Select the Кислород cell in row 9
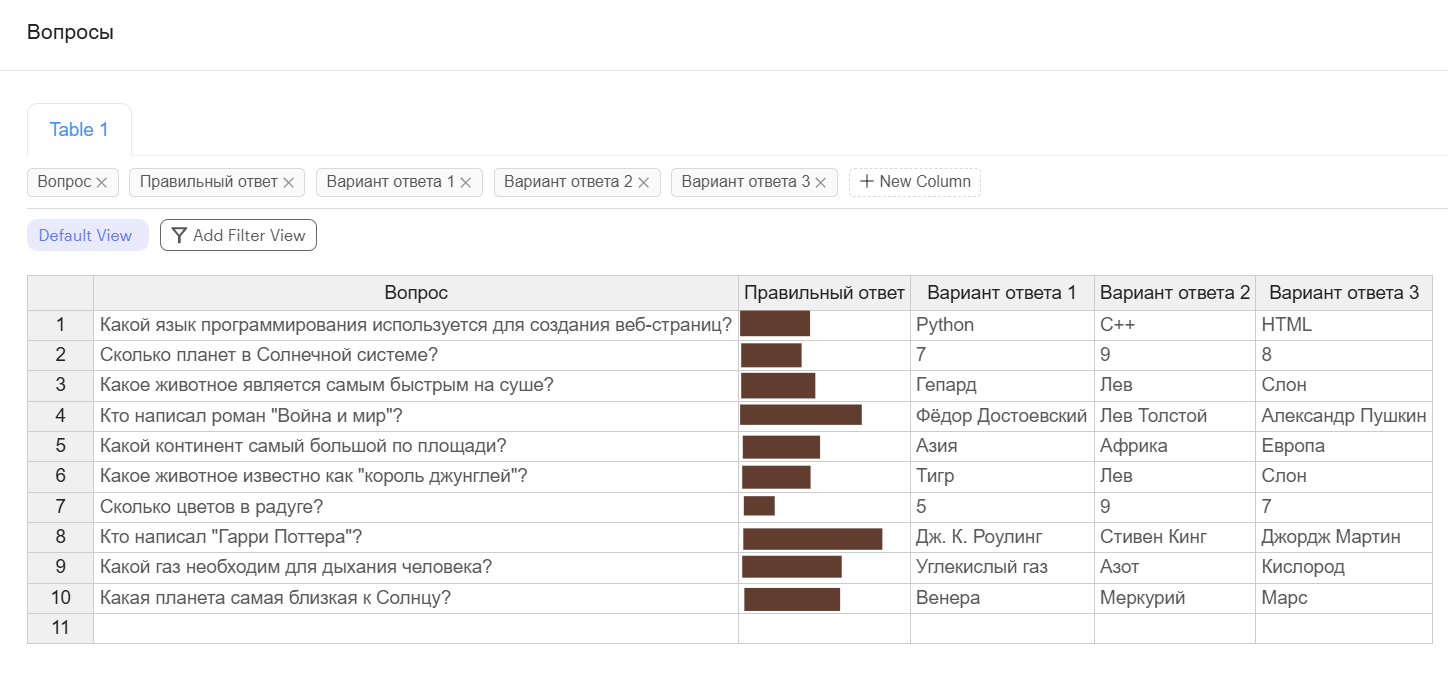 (x=1343, y=568)
